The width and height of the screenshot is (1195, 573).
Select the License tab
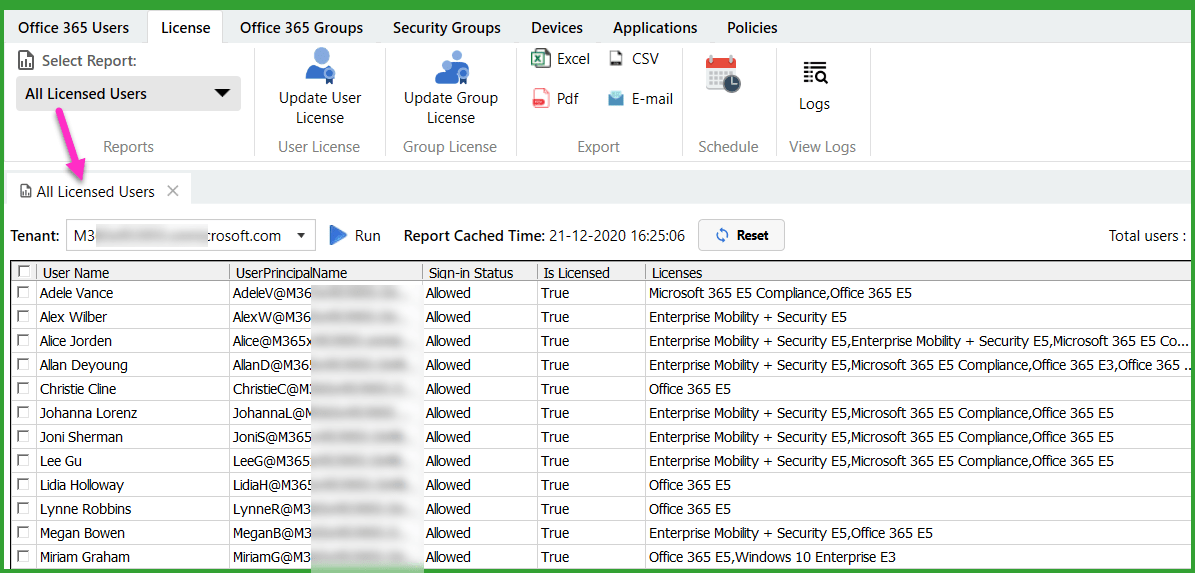pyautogui.click(x=185, y=27)
